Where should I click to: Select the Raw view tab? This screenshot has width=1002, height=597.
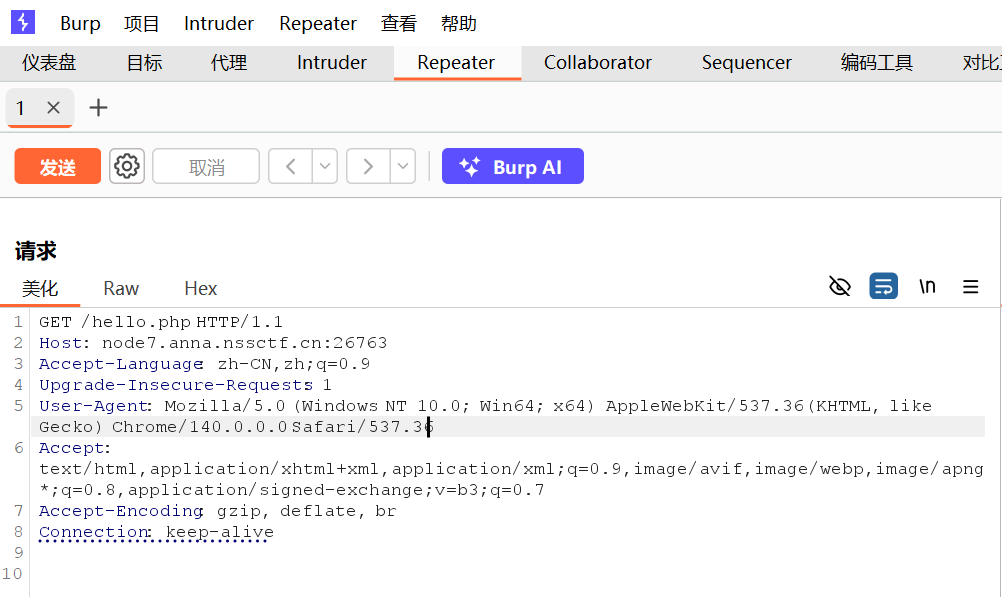tap(121, 288)
